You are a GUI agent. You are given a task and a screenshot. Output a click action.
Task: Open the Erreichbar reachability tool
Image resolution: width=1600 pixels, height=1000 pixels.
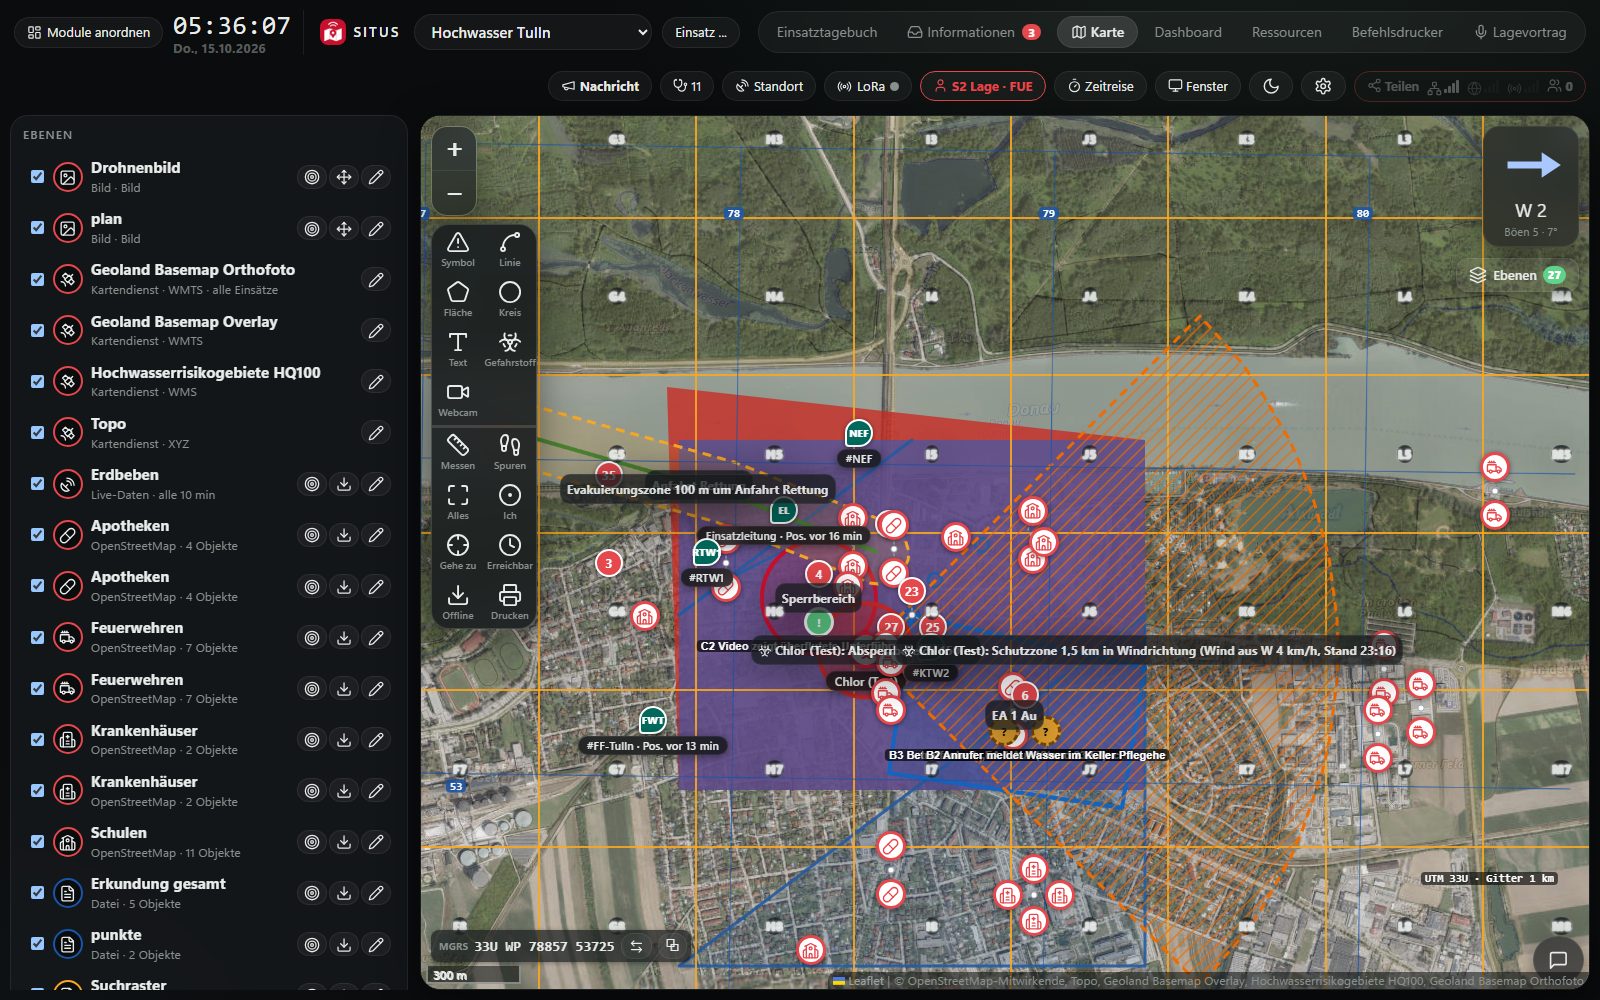point(510,552)
